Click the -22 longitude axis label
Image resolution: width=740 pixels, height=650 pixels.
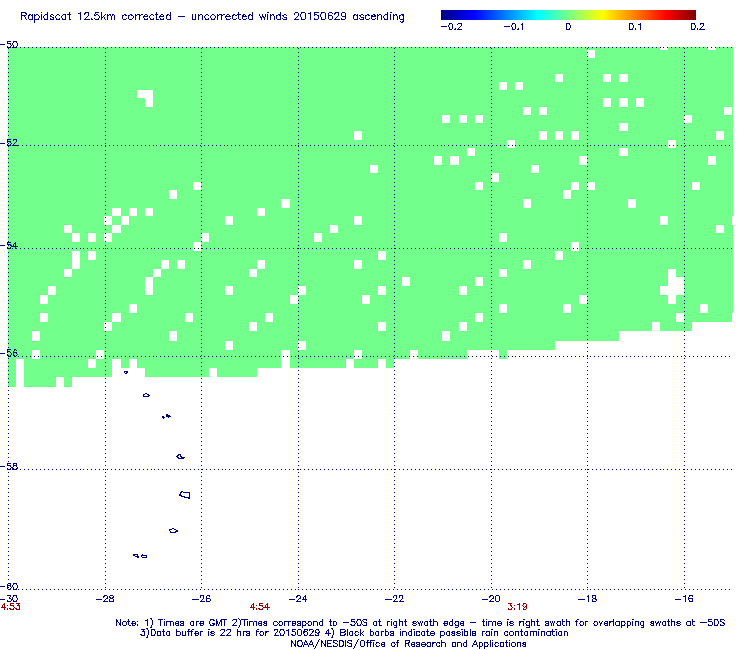pos(395,599)
